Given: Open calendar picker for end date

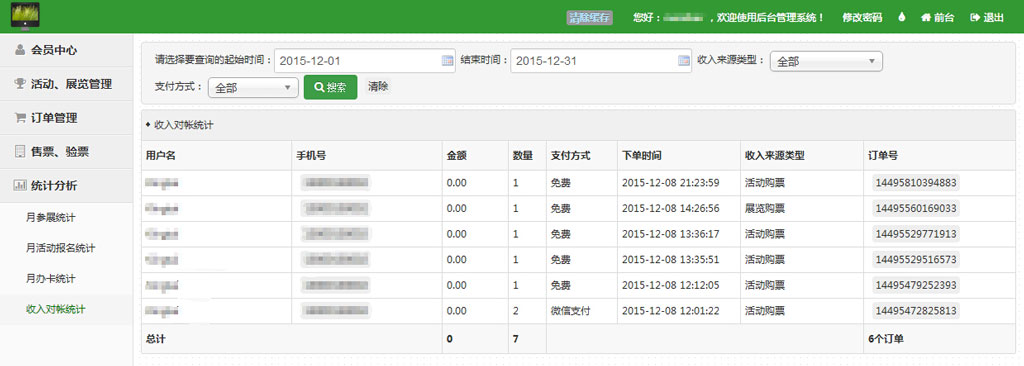Looking at the screenshot, I should [684, 61].
